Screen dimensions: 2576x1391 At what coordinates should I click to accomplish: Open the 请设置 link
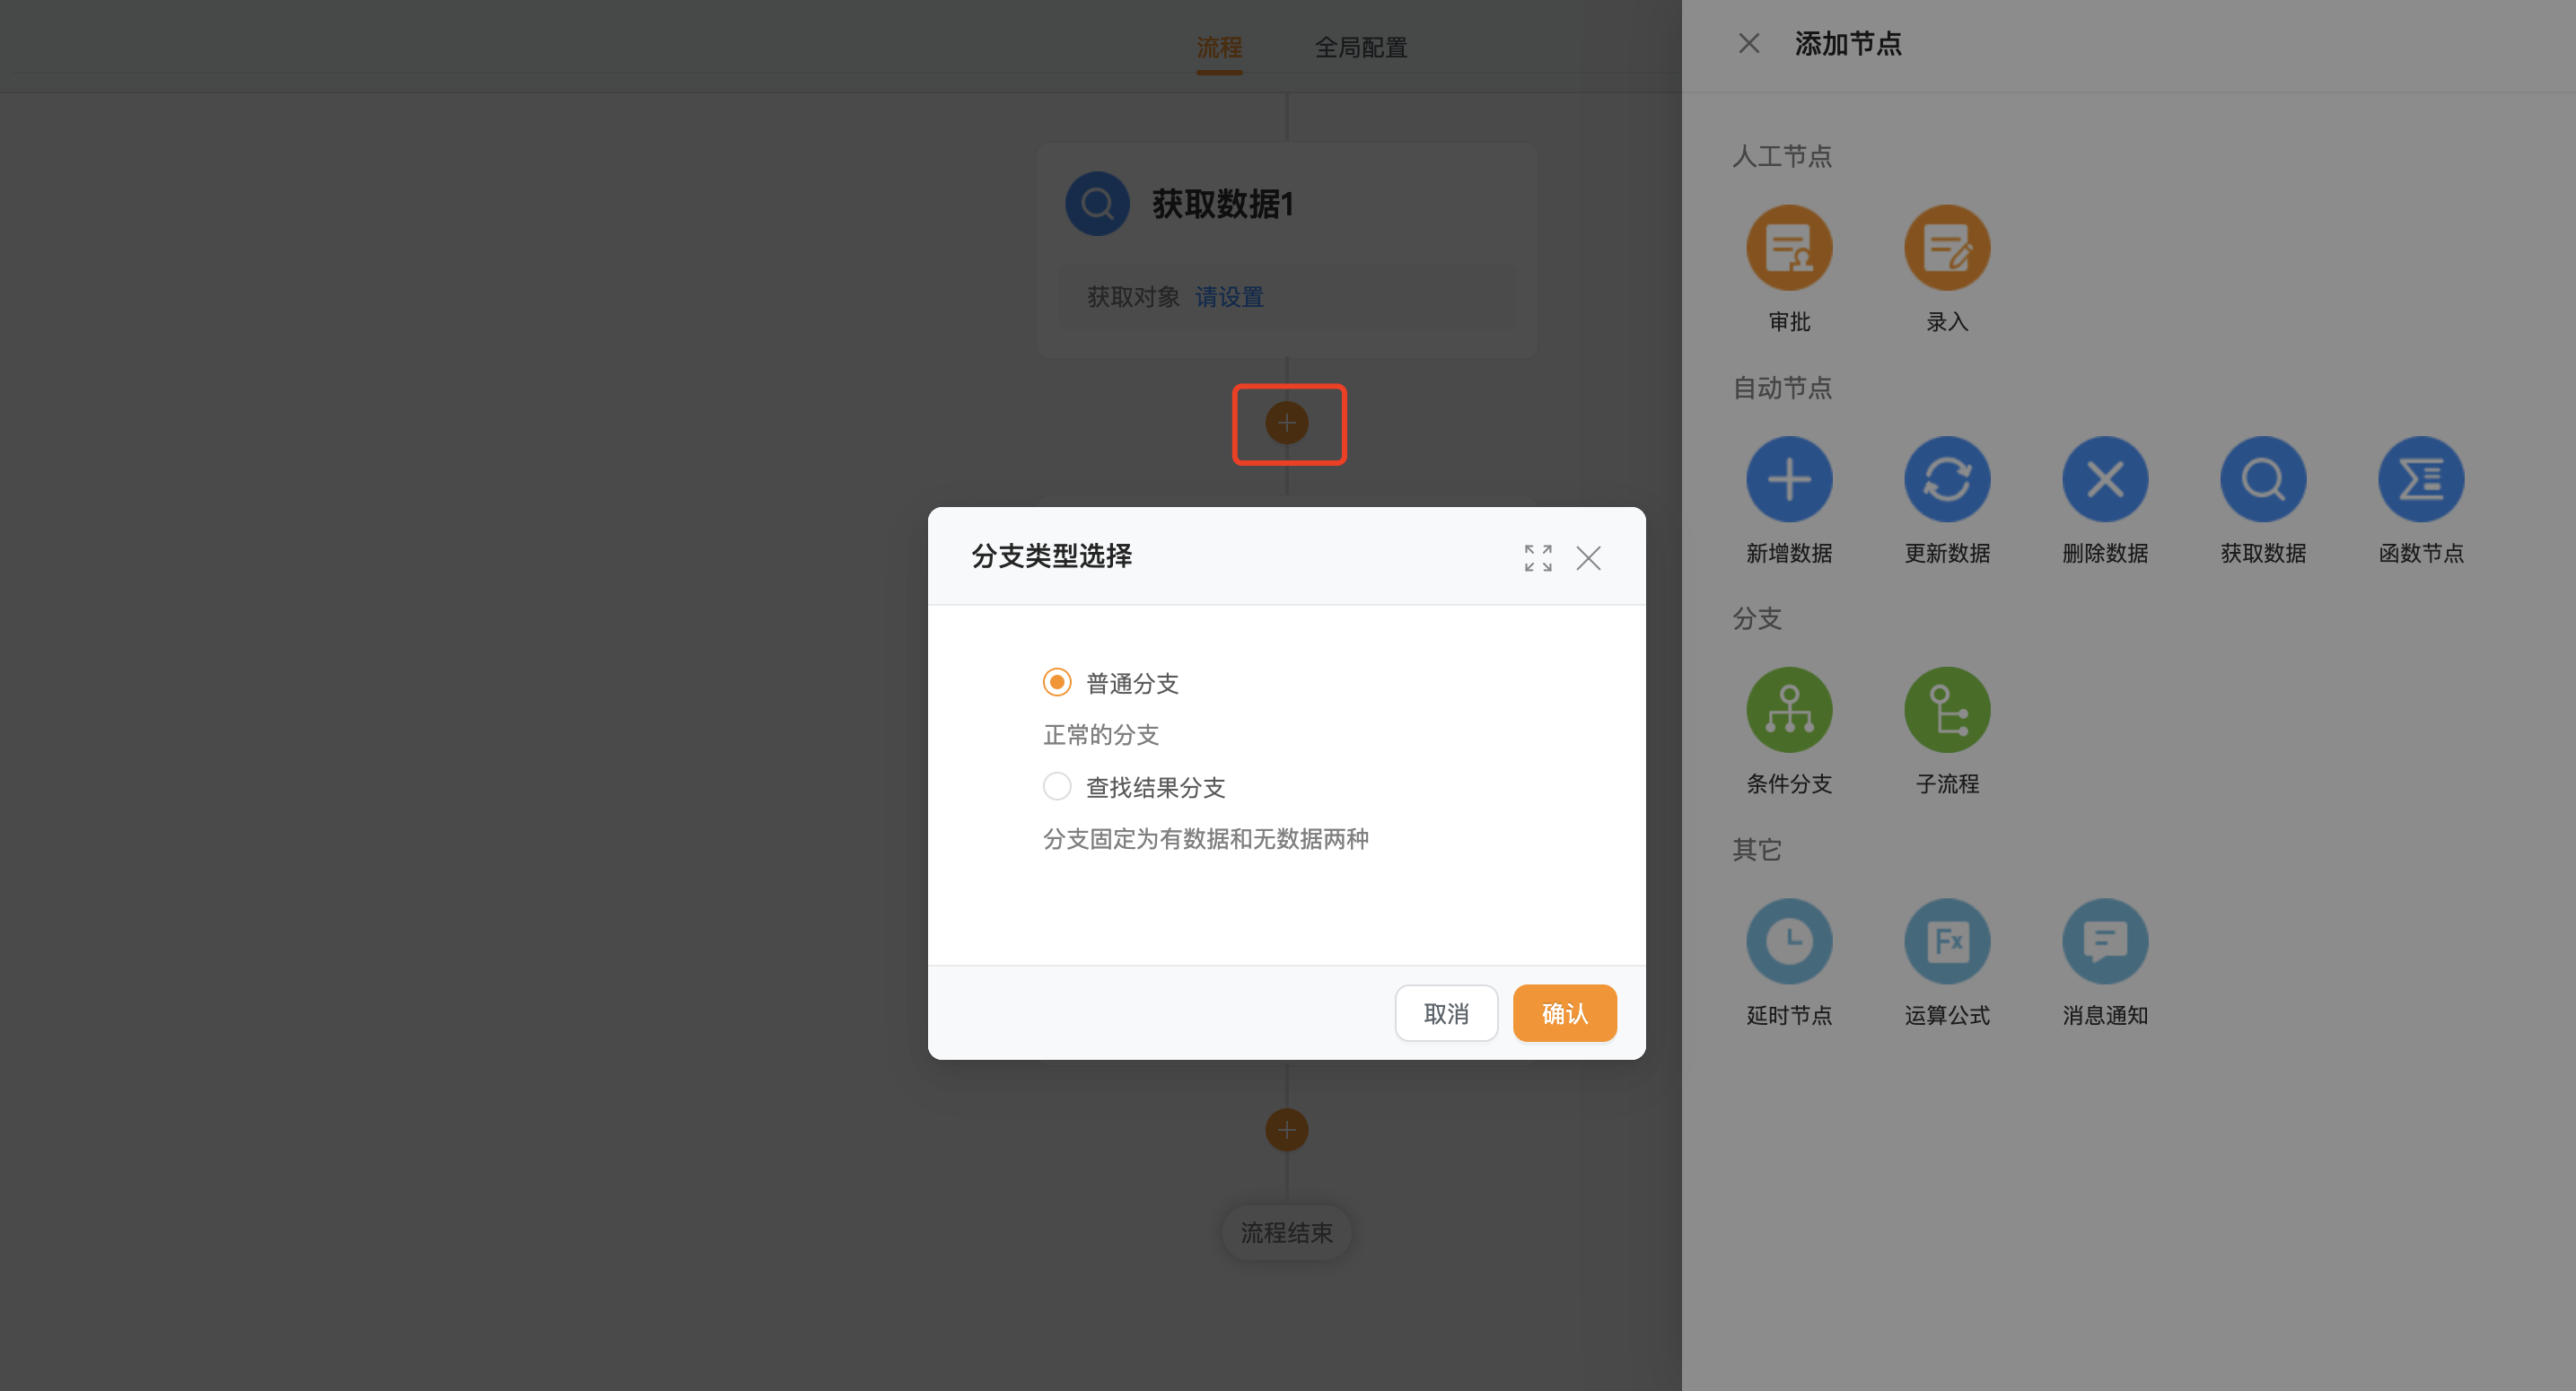(x=1229, y=297)
